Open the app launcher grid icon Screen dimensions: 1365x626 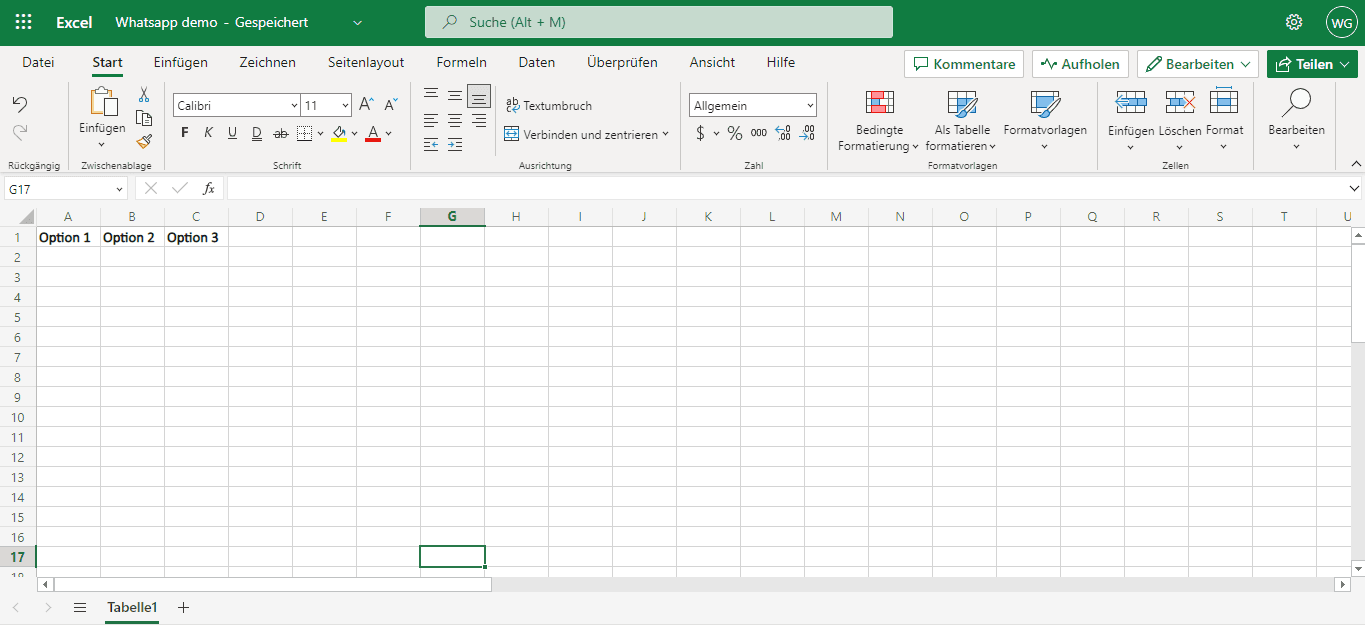(x=23, y=22)
